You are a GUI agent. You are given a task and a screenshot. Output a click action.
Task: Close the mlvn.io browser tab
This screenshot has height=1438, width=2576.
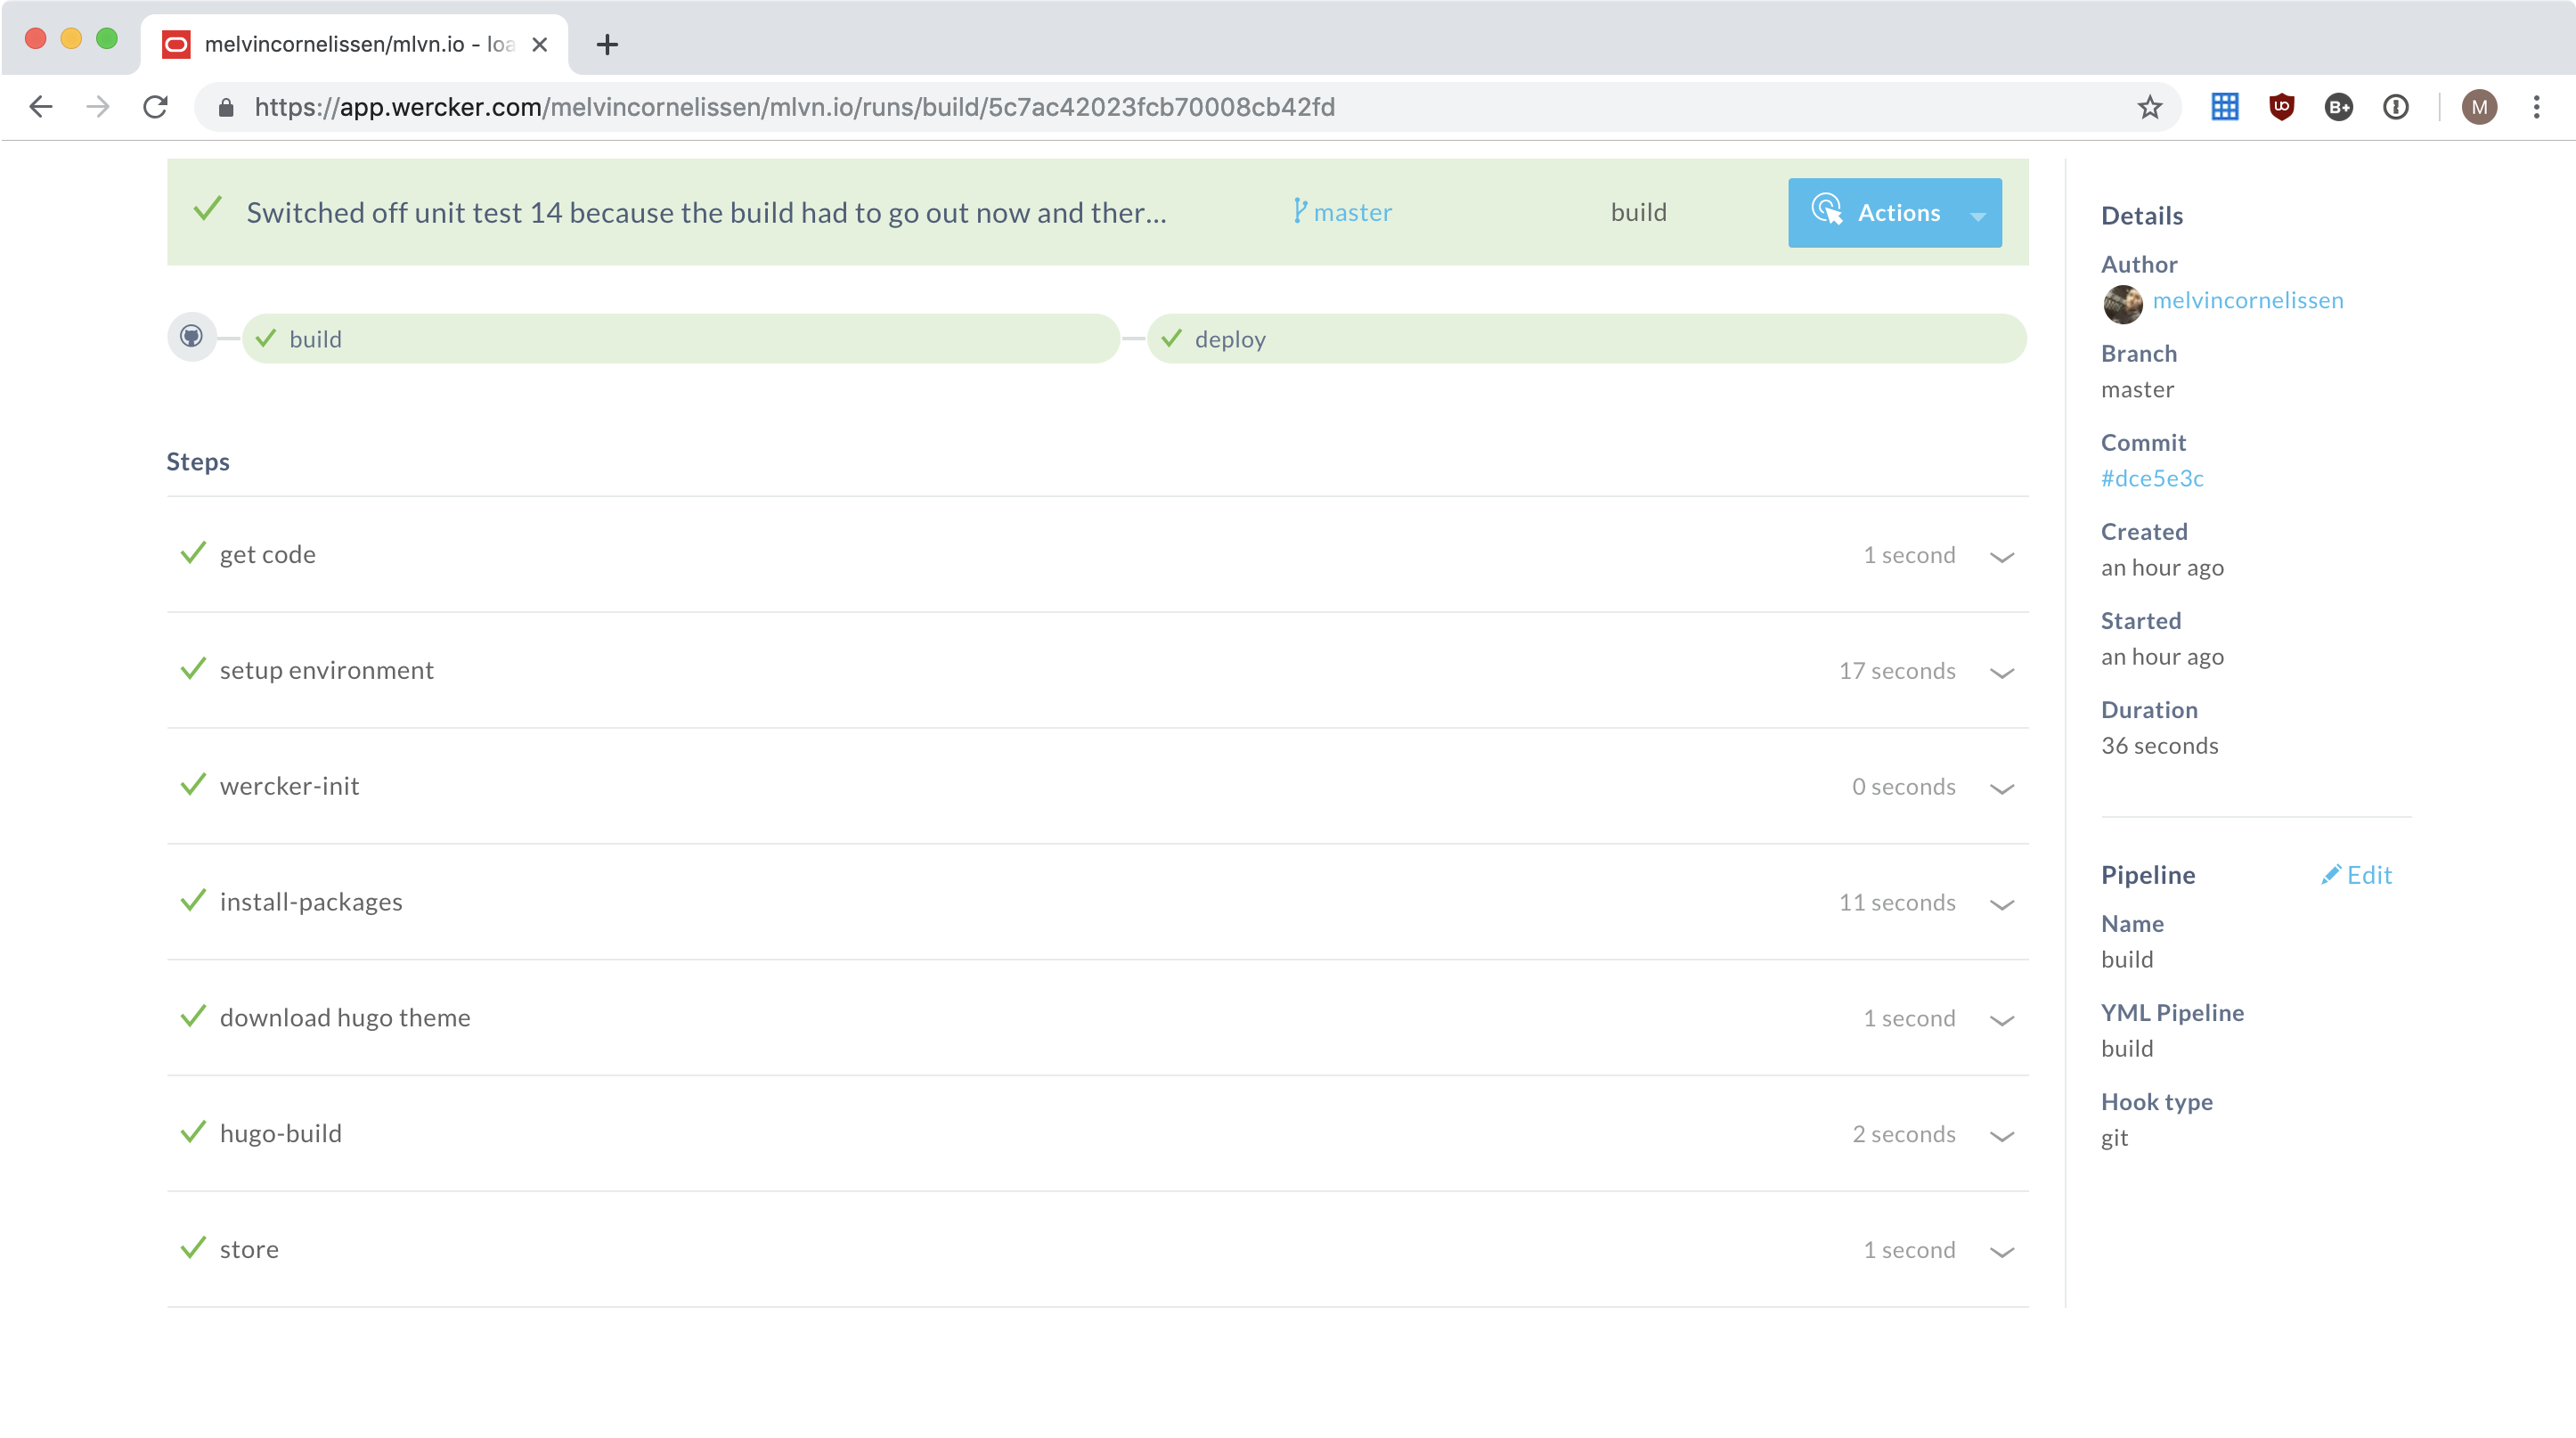[x=539, y=44]
